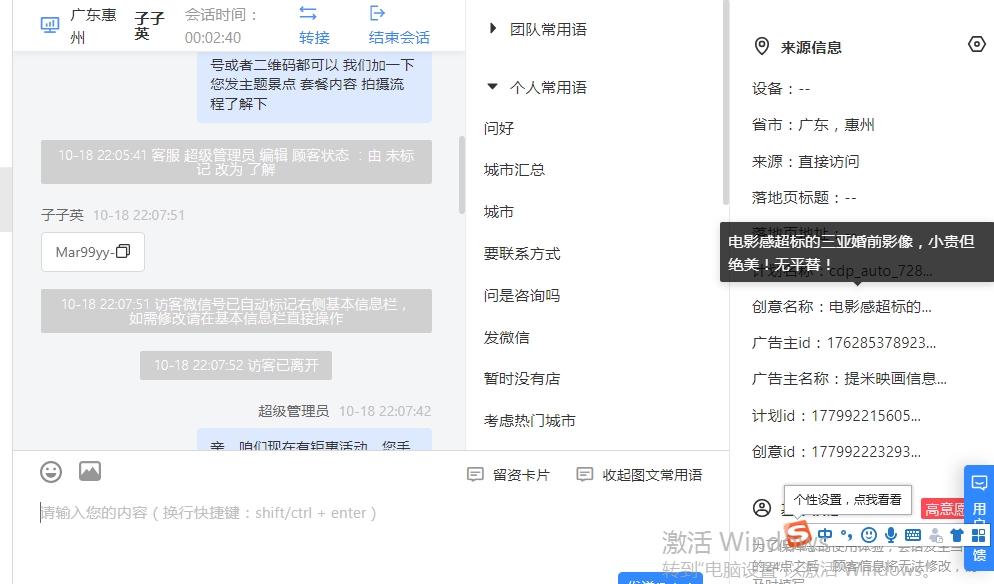The height and width of the screenshot is (584, 994).
Task: Click the Mar99yy- message bubble
Action: coord(93,252)
